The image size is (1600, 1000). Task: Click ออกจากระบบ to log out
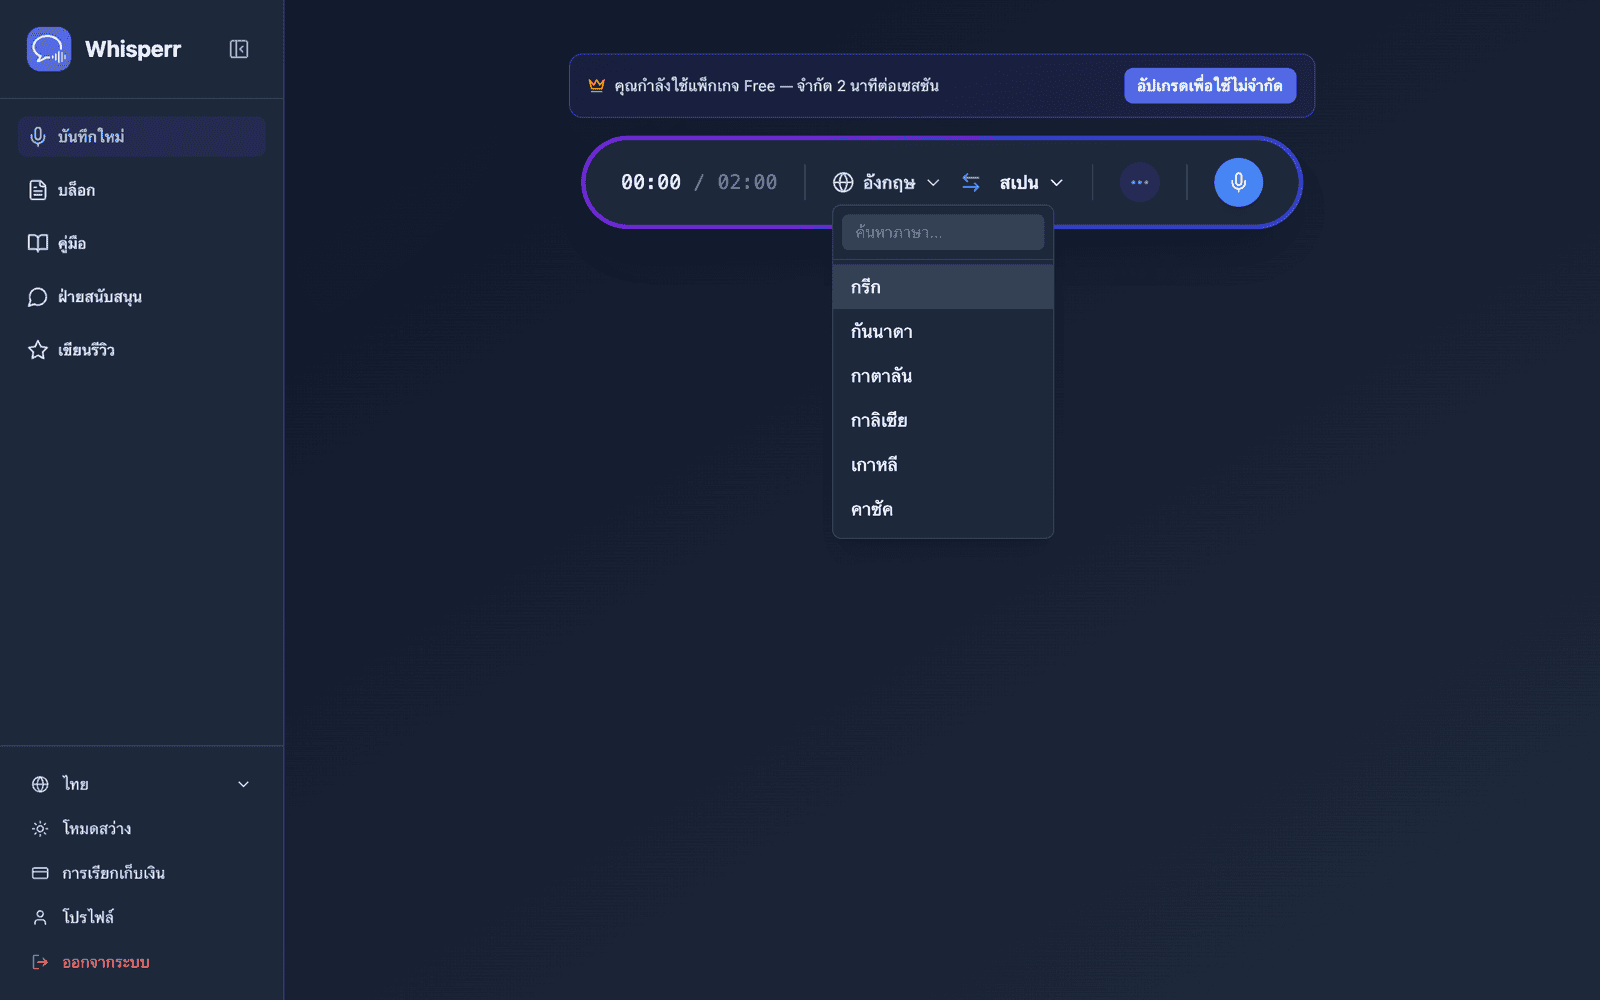click(141, 962)
